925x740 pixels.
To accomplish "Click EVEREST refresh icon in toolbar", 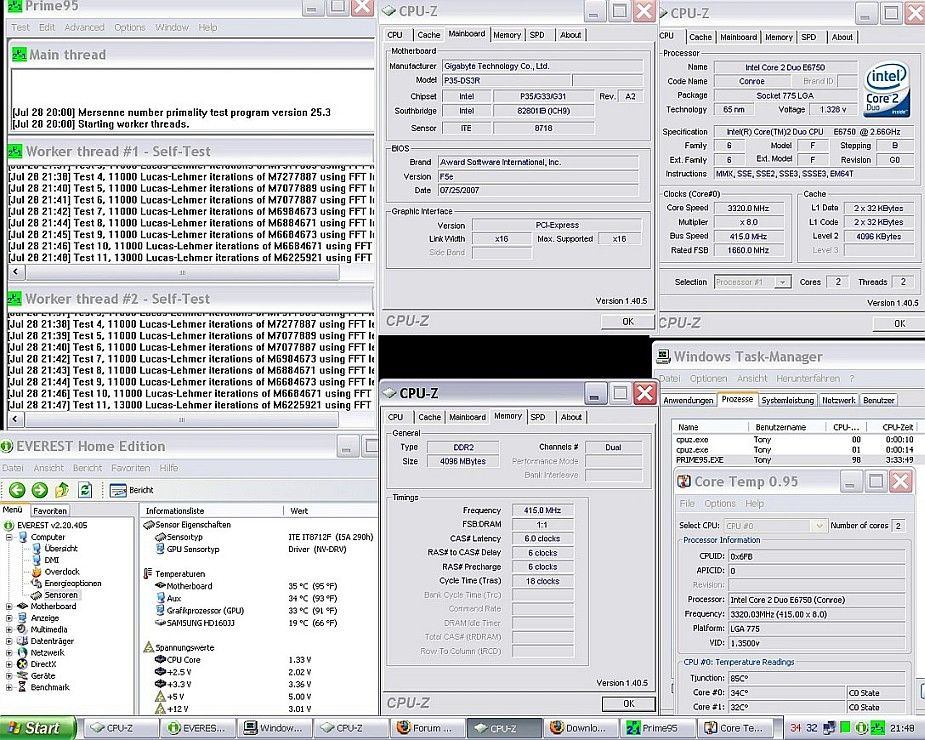I will point(85,489).
